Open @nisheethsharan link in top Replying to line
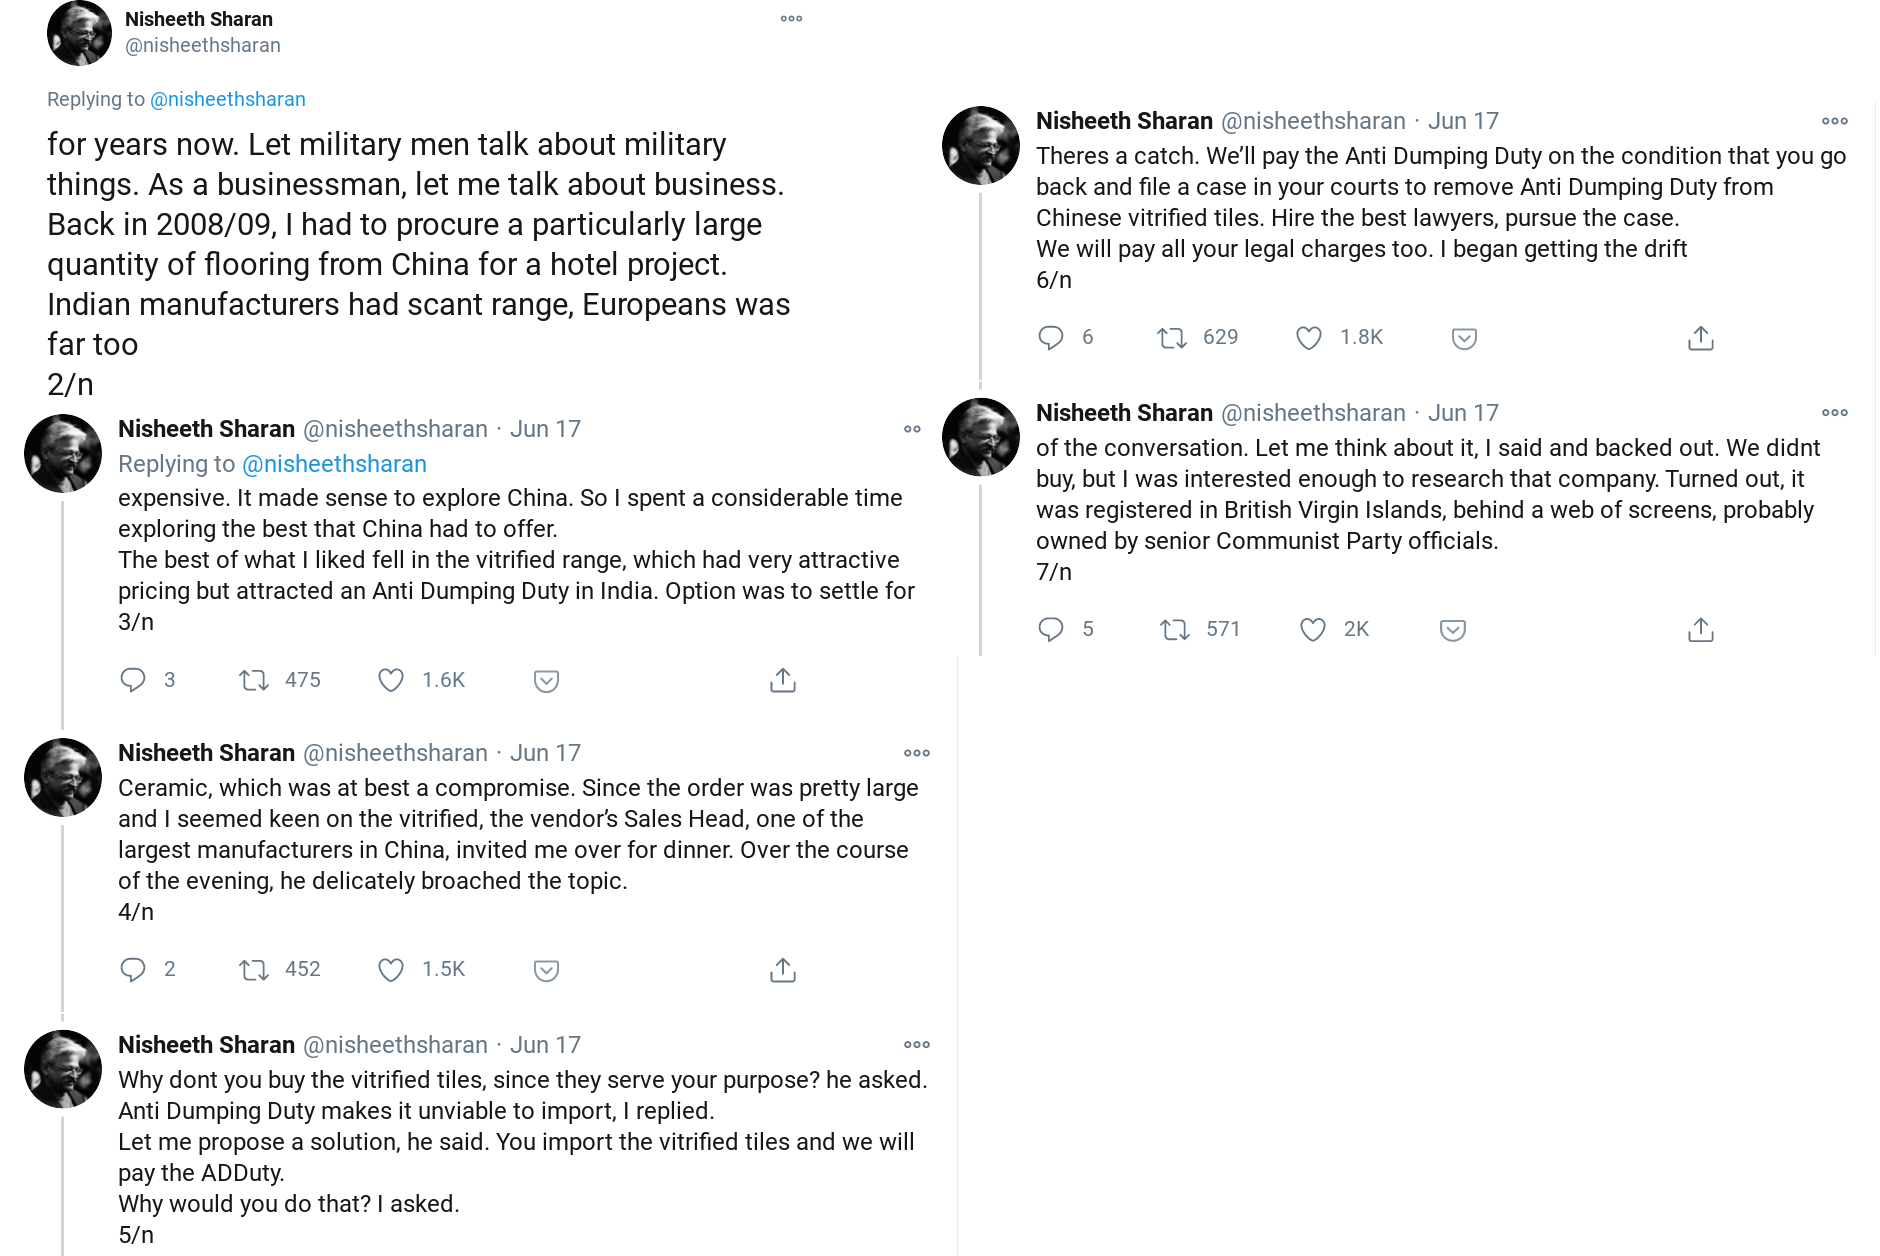1880x1256 pixels. pos(228,99)
